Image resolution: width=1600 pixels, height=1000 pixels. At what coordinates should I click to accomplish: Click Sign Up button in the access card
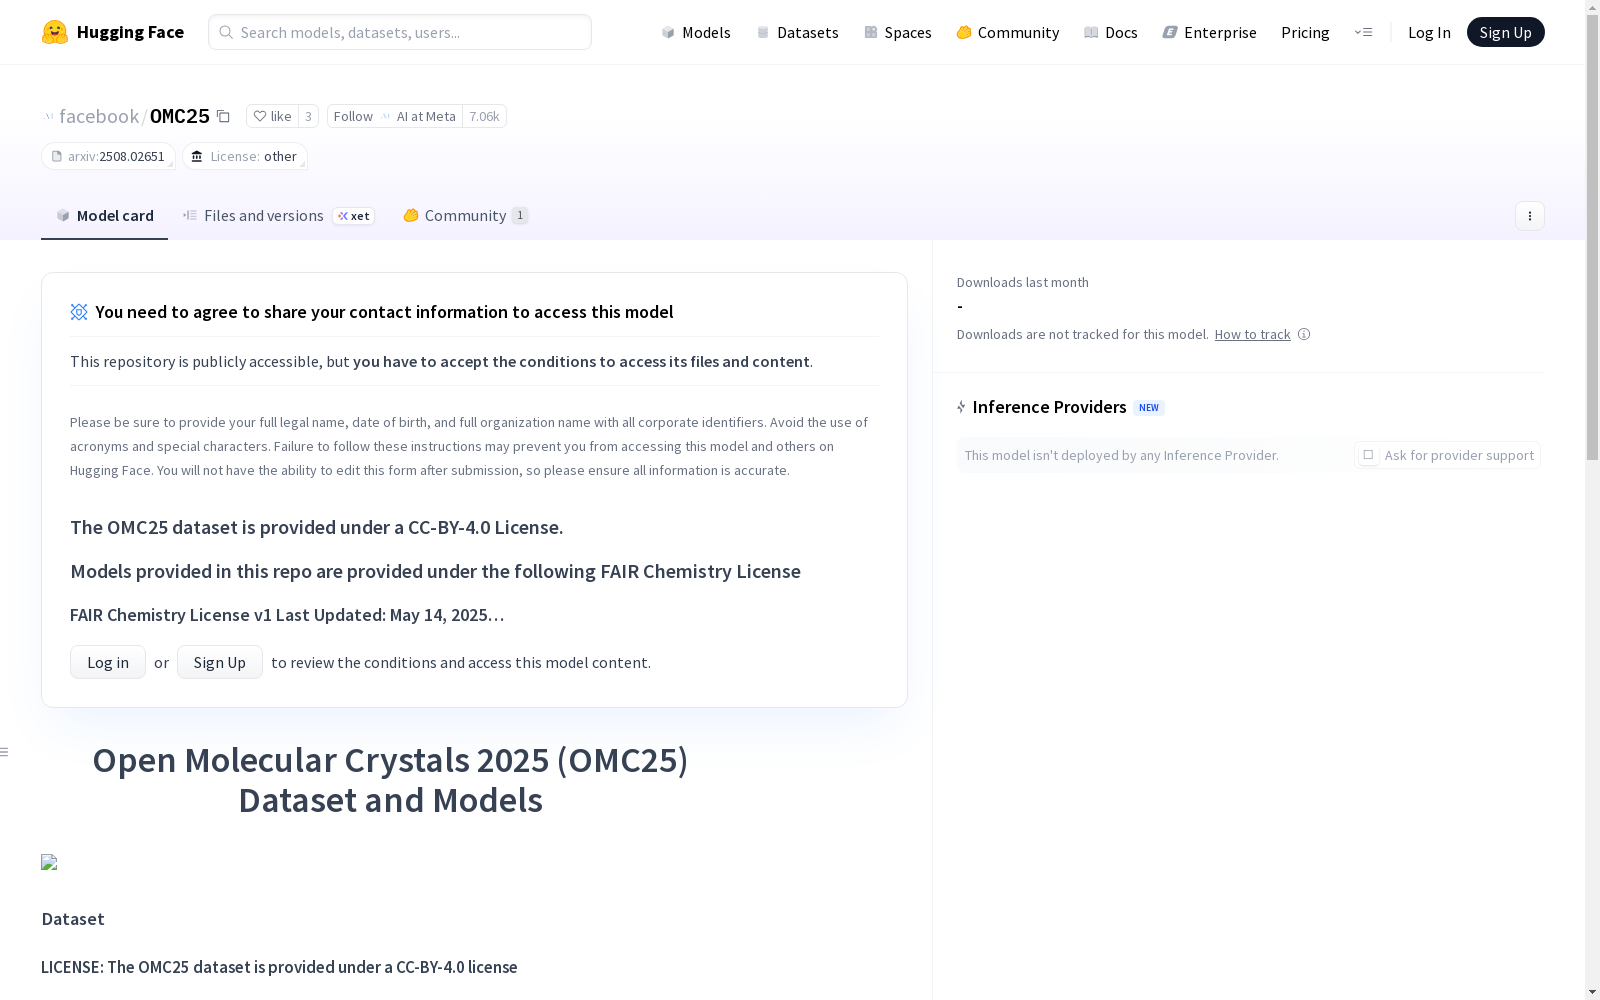[x=220, y=662]
